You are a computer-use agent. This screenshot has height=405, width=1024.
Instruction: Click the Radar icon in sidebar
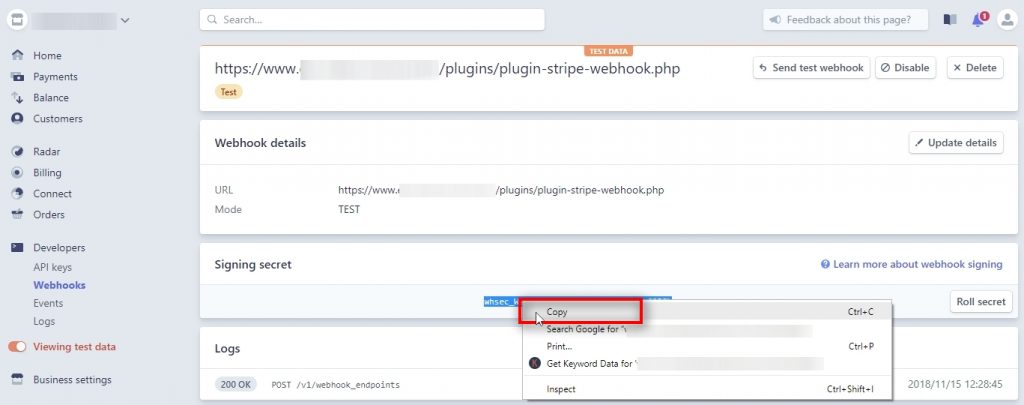click(17, 152)
